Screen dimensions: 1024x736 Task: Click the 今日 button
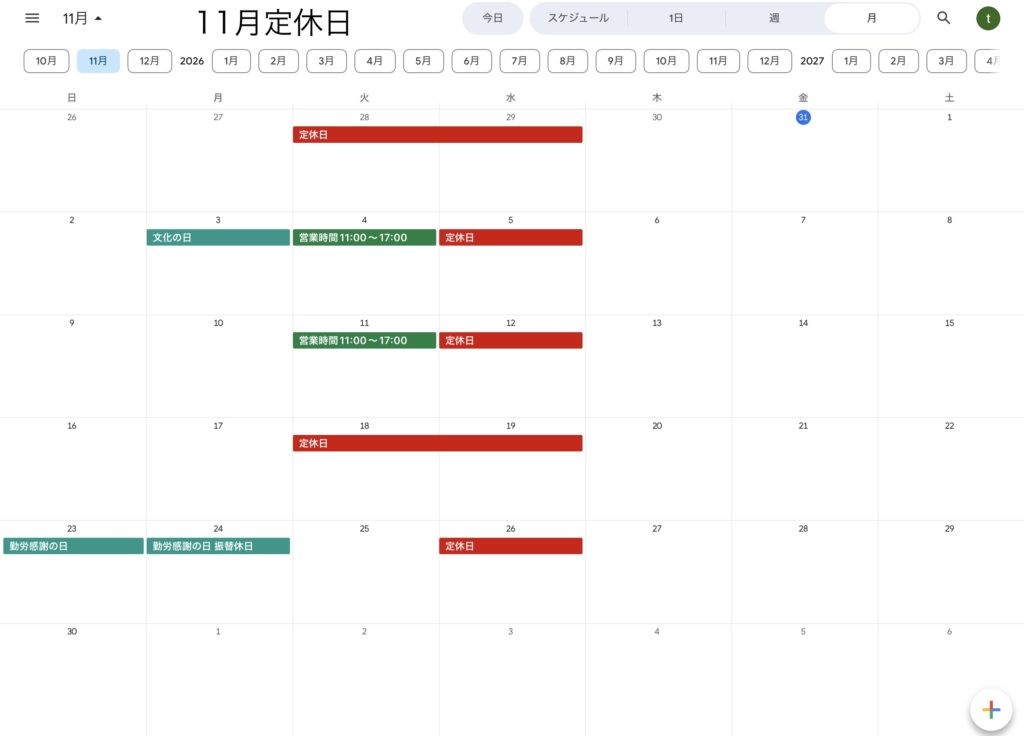(492, 18)
